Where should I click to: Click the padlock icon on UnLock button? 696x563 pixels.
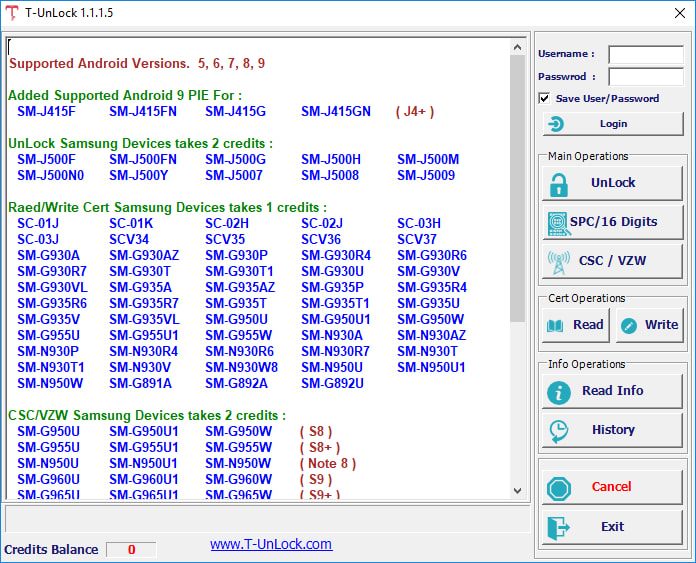click(559, 184)
